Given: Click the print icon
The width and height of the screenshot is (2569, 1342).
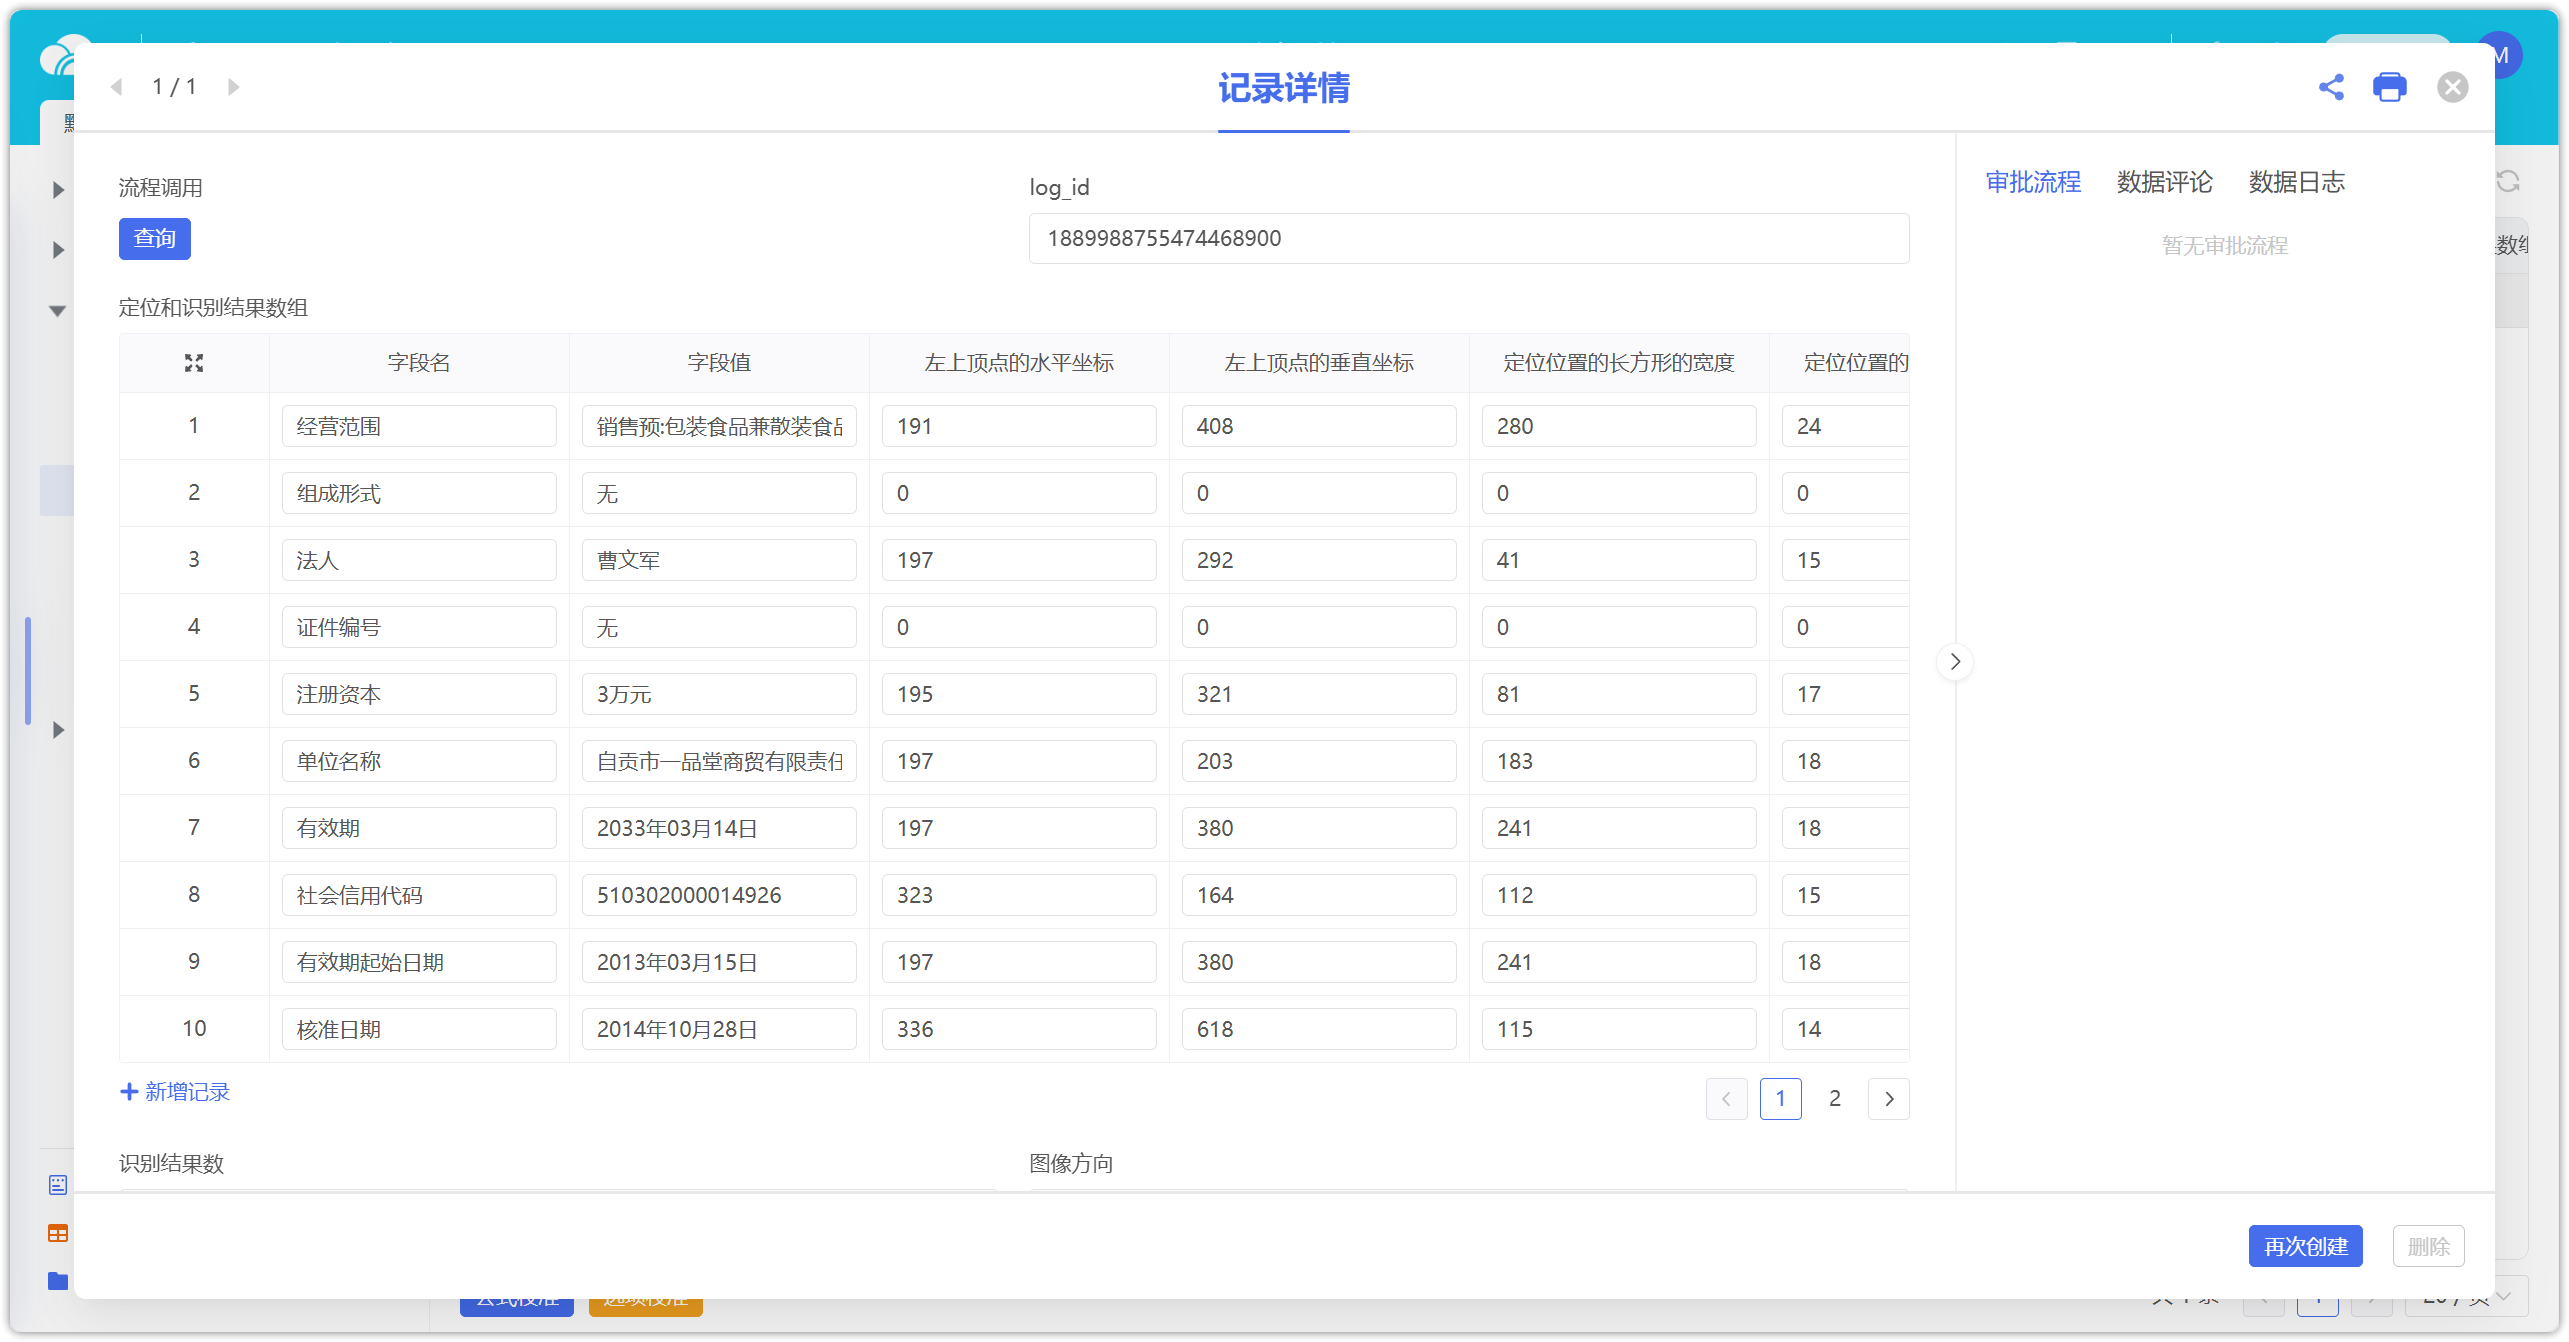Looking at the screenshot, I should (2389, 87).
